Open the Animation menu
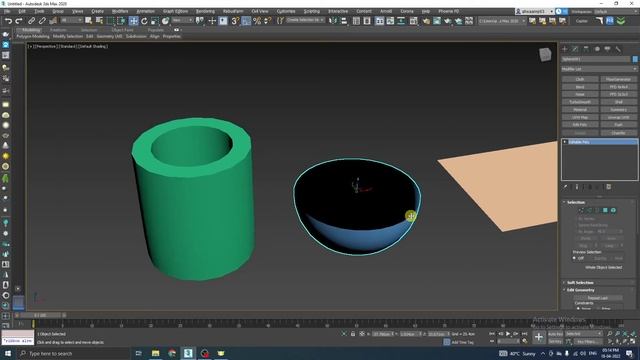The height and width of the screenshot is (360, 640). [x=145, y=11]
